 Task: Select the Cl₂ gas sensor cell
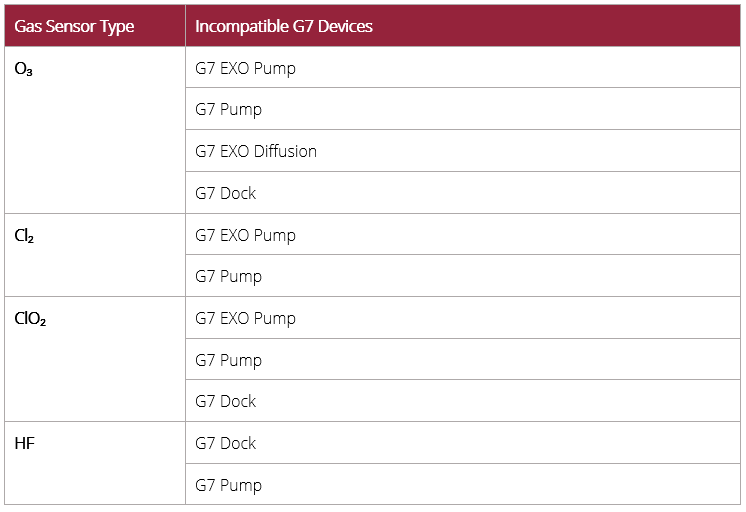(x=25, y=236)
